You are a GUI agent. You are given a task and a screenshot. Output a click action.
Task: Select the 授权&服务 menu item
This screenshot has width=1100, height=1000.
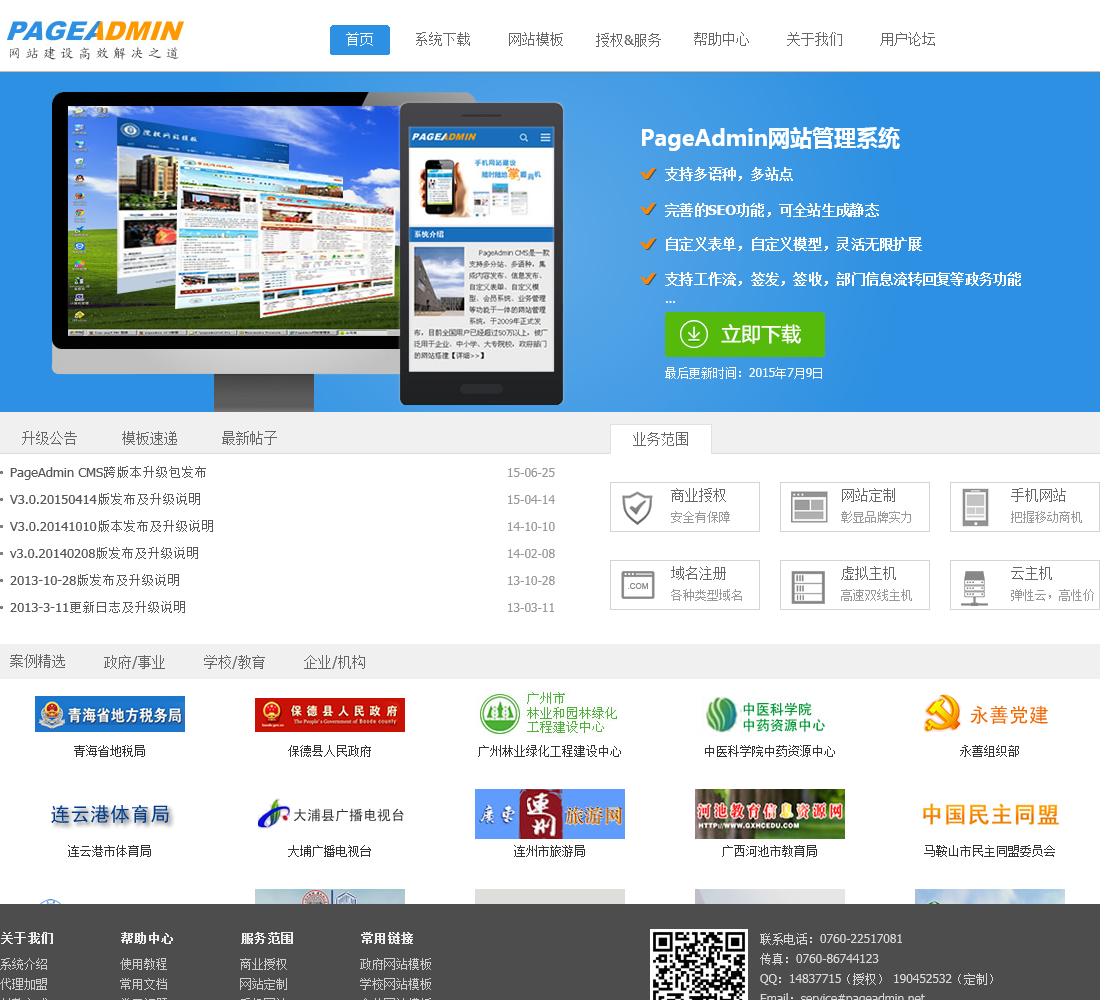coord(629,40)
